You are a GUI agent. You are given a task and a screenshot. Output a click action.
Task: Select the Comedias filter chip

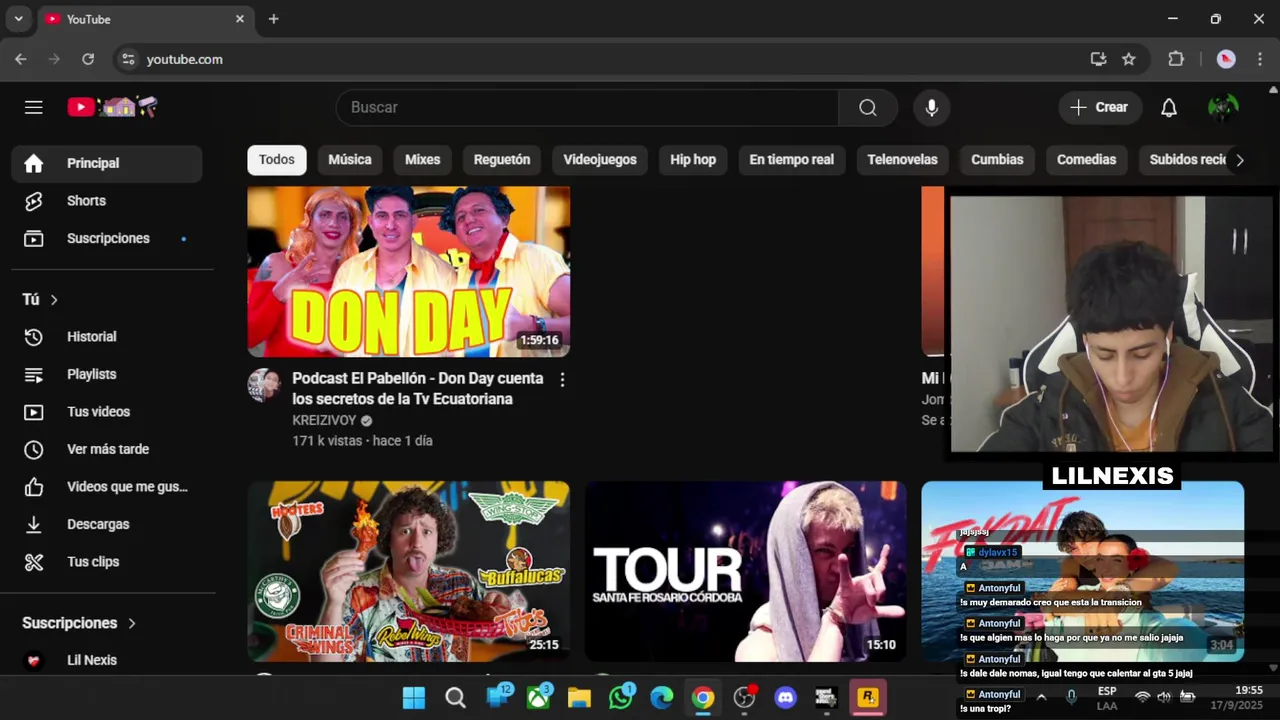click(1086, 160)
